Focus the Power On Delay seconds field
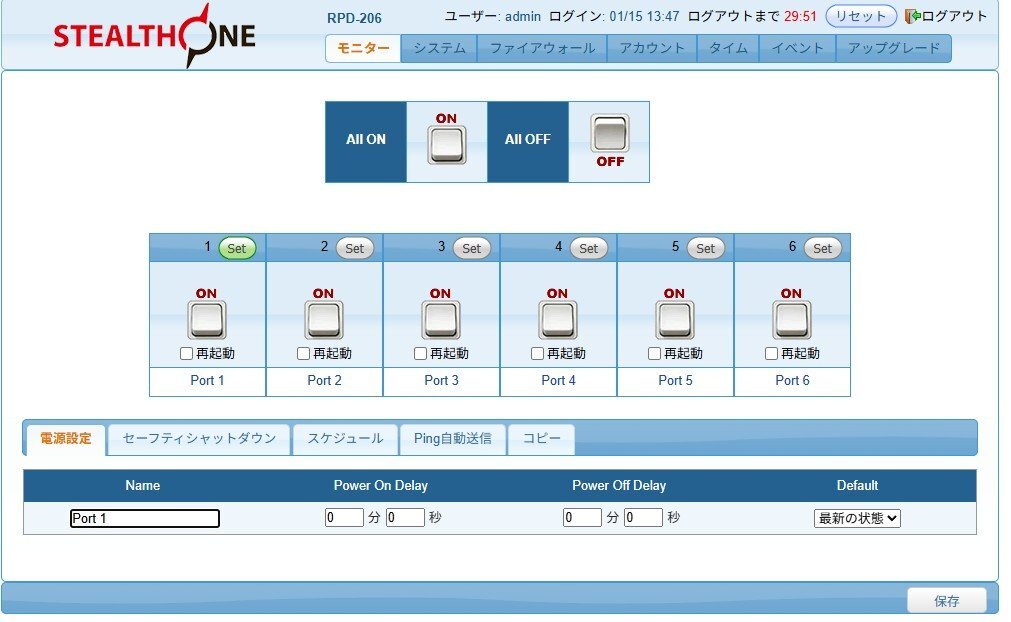The image size is (1011, 622). pyautogui.click(x=406, y=518)
